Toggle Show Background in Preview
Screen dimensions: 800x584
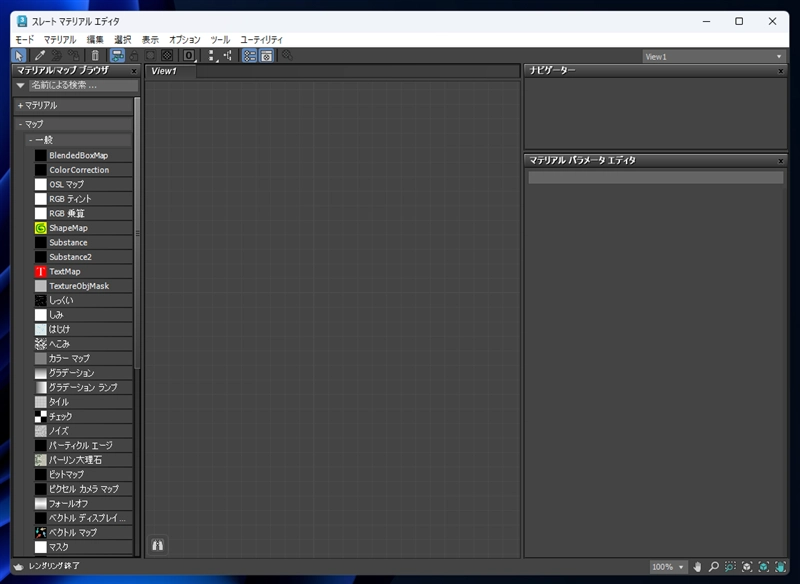(x=167, y=56)
